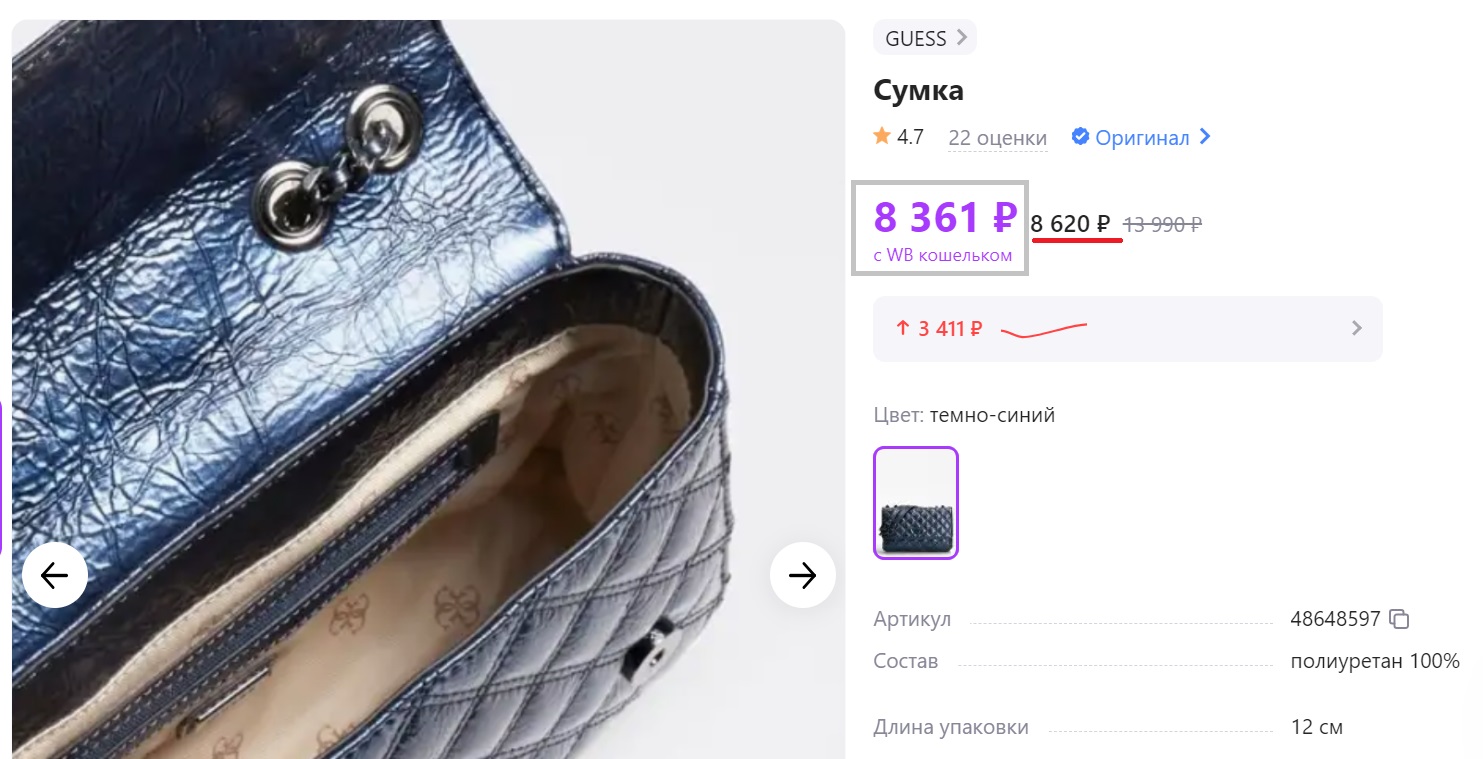Viewport: 1483px width, 759px height.
Task: Open the GUESS brand chevron
Action: 962,38
